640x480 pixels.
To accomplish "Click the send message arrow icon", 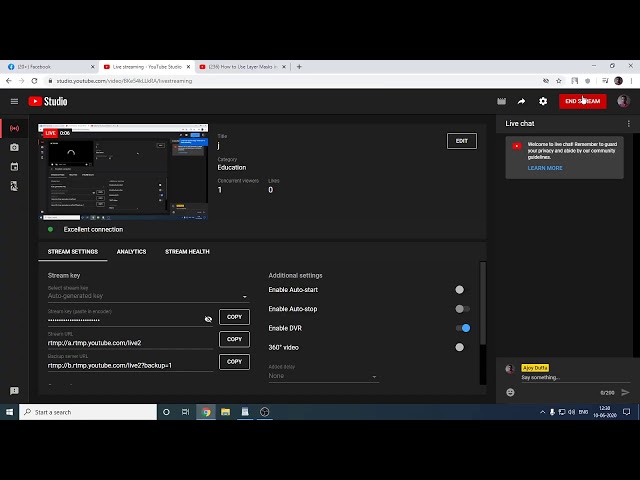I will [625, 392].
